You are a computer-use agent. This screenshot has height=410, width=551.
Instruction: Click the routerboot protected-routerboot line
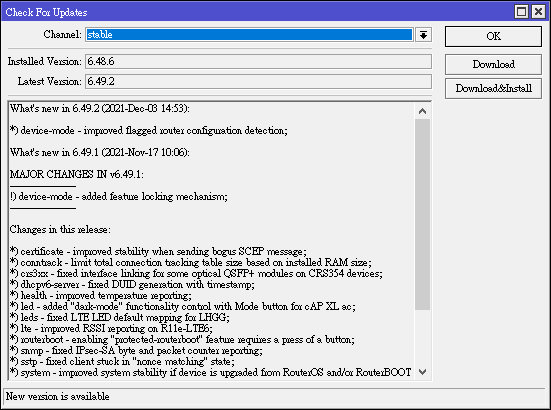(x=182, y=339)
